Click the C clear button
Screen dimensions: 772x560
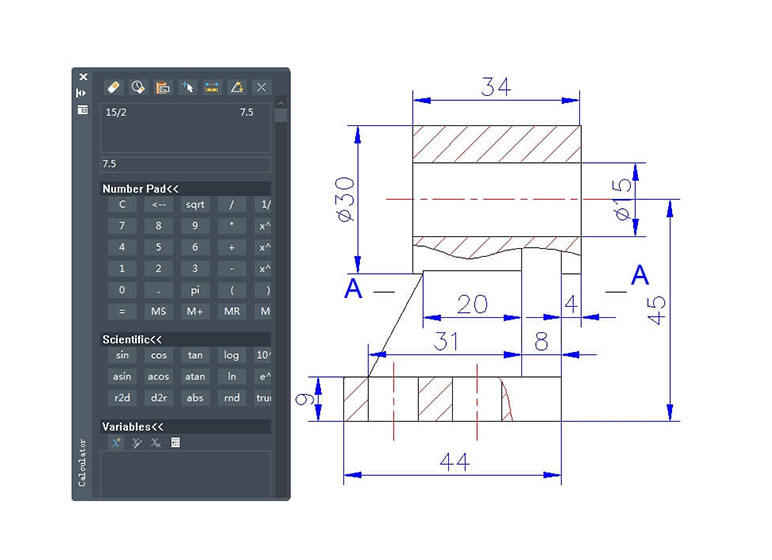pyautogui.click(x=122, y=204)
